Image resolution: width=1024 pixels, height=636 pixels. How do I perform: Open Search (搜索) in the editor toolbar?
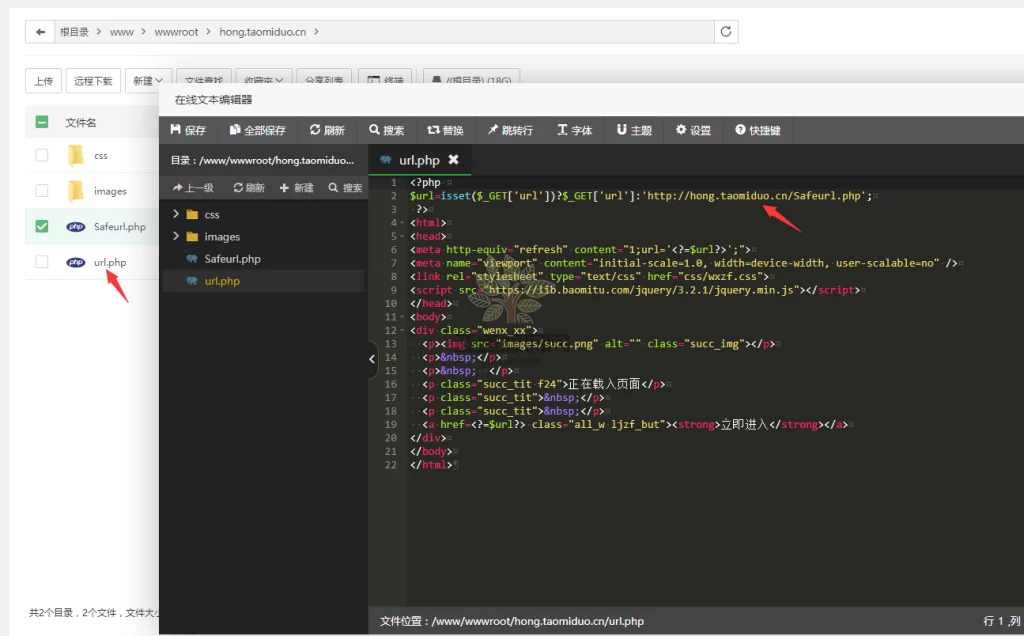tap(387, 130)
